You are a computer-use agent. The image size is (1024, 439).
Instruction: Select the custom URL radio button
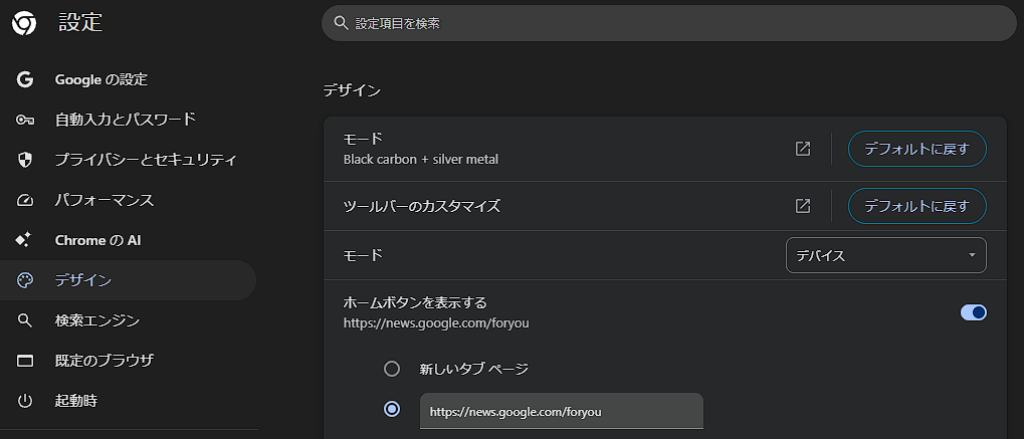pos(392,410)
